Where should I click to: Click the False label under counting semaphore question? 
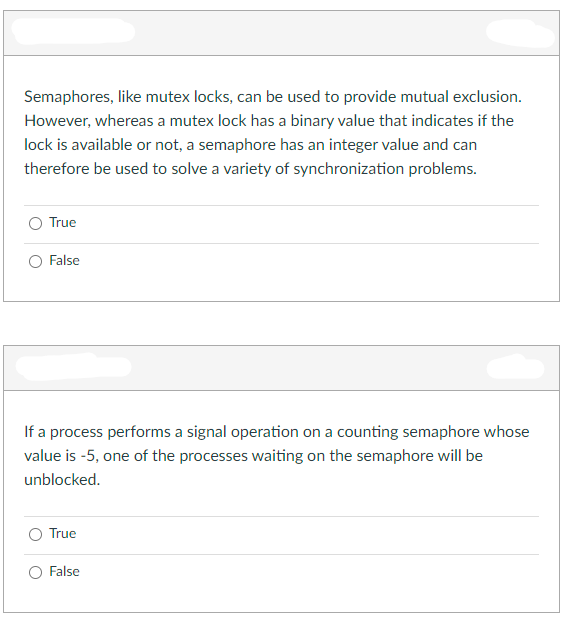click(64, 571)
